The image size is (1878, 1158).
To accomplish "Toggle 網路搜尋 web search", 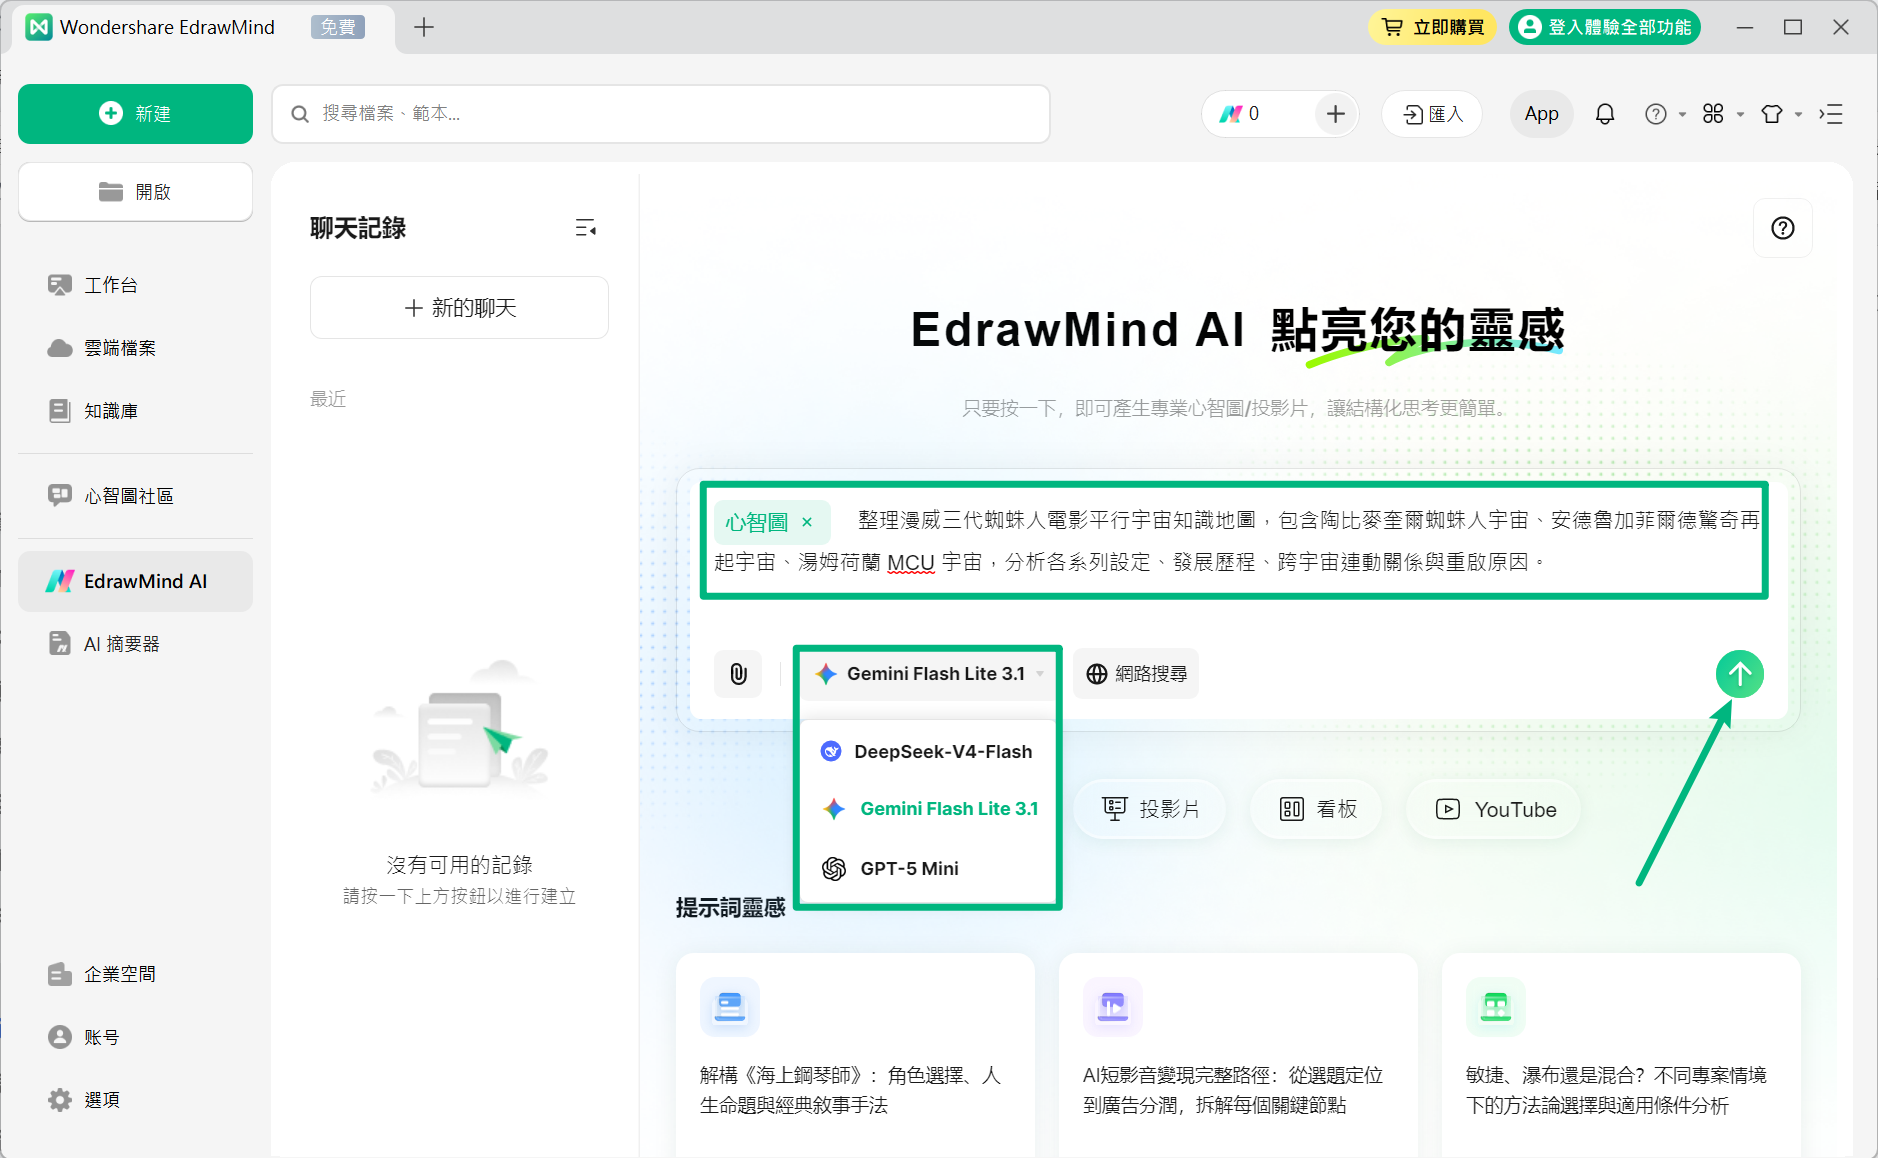I will click(x=1136, y=674).
